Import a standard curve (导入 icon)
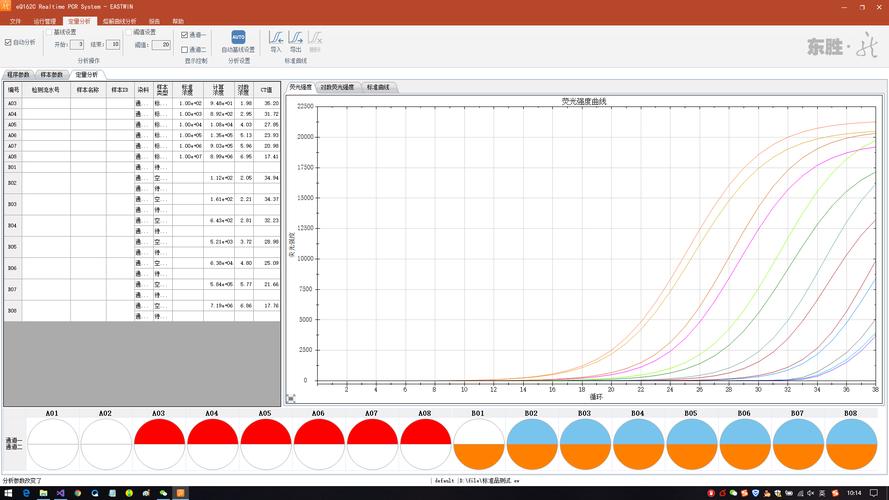Screen dimensions: 889x500 (x=276, y=38)
